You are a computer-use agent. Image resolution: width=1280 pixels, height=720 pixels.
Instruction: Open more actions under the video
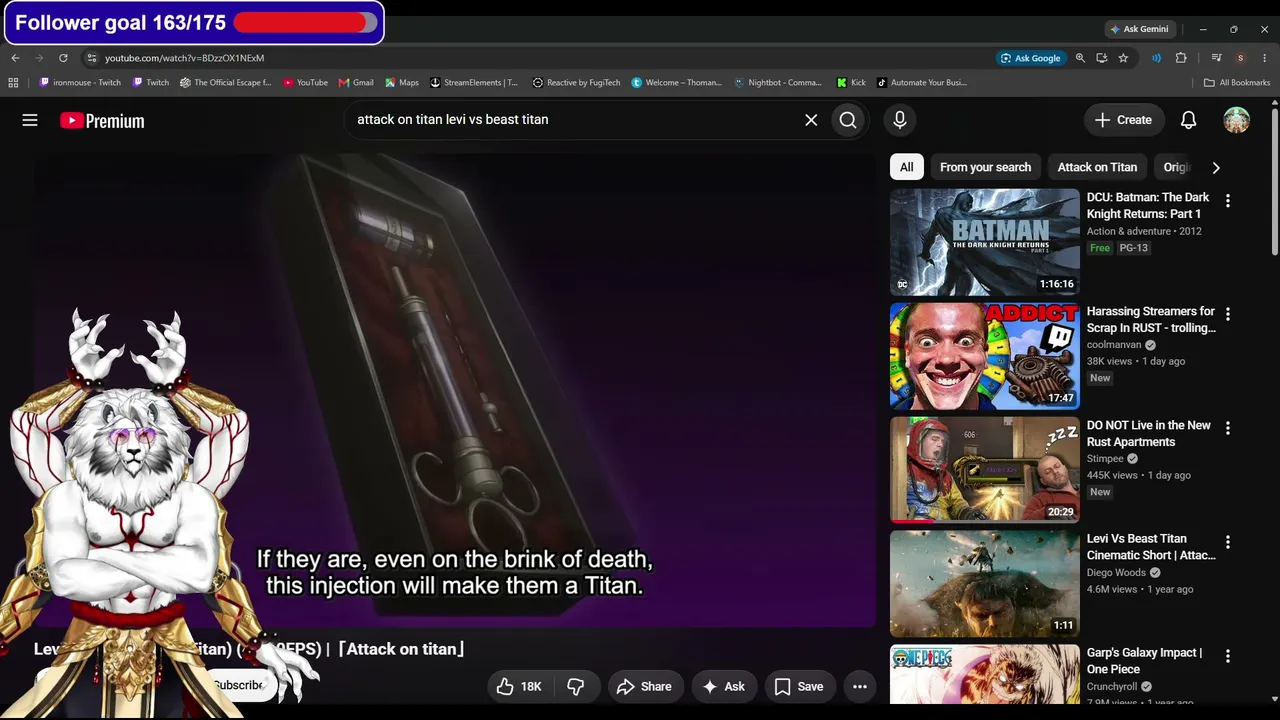coord(860,686)
